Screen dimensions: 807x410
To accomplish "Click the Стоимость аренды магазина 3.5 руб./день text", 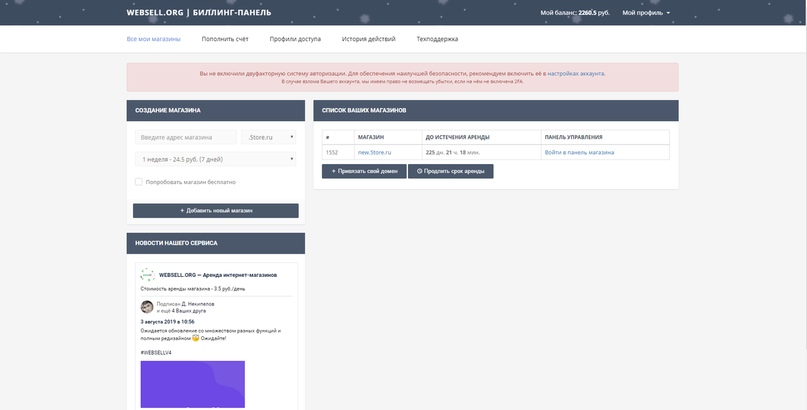I will (192, 289).
